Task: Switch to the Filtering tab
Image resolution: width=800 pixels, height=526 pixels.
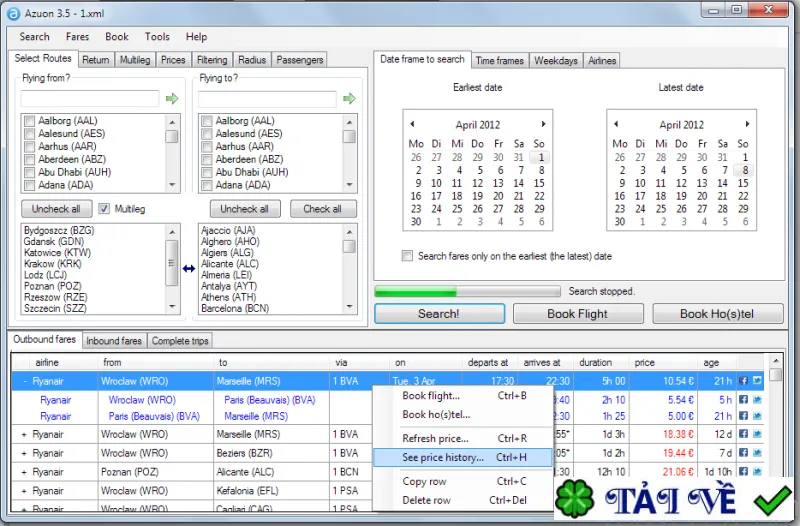Action: (212, 60)
